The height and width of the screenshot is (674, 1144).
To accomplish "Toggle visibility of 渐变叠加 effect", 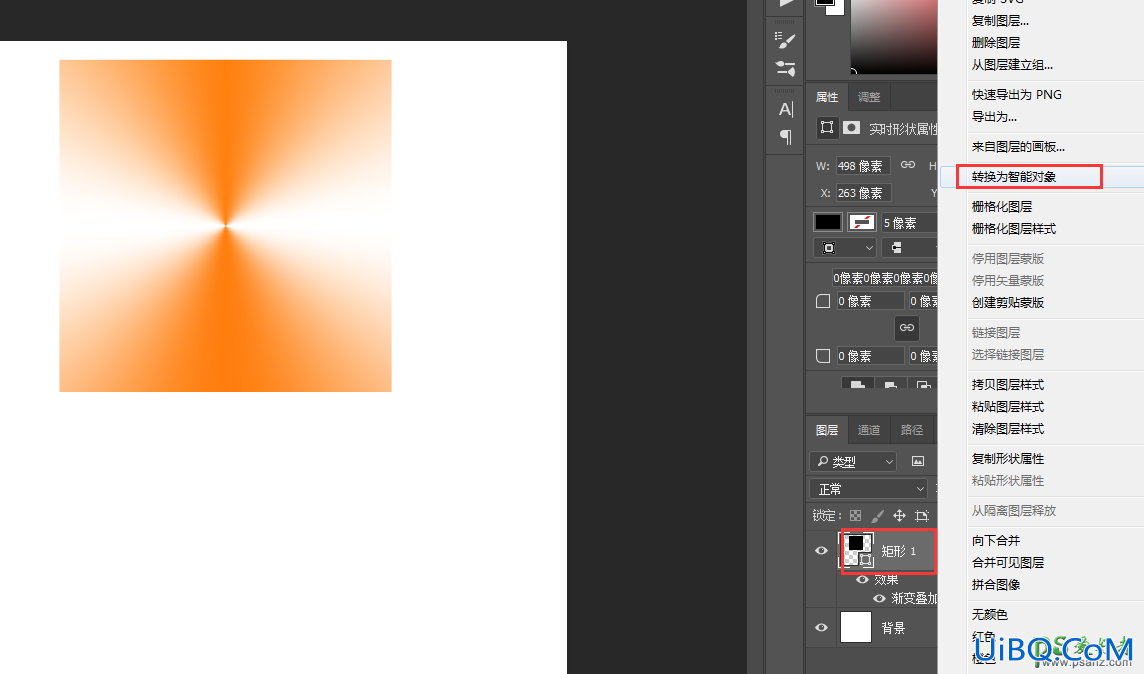I will 879,598.
